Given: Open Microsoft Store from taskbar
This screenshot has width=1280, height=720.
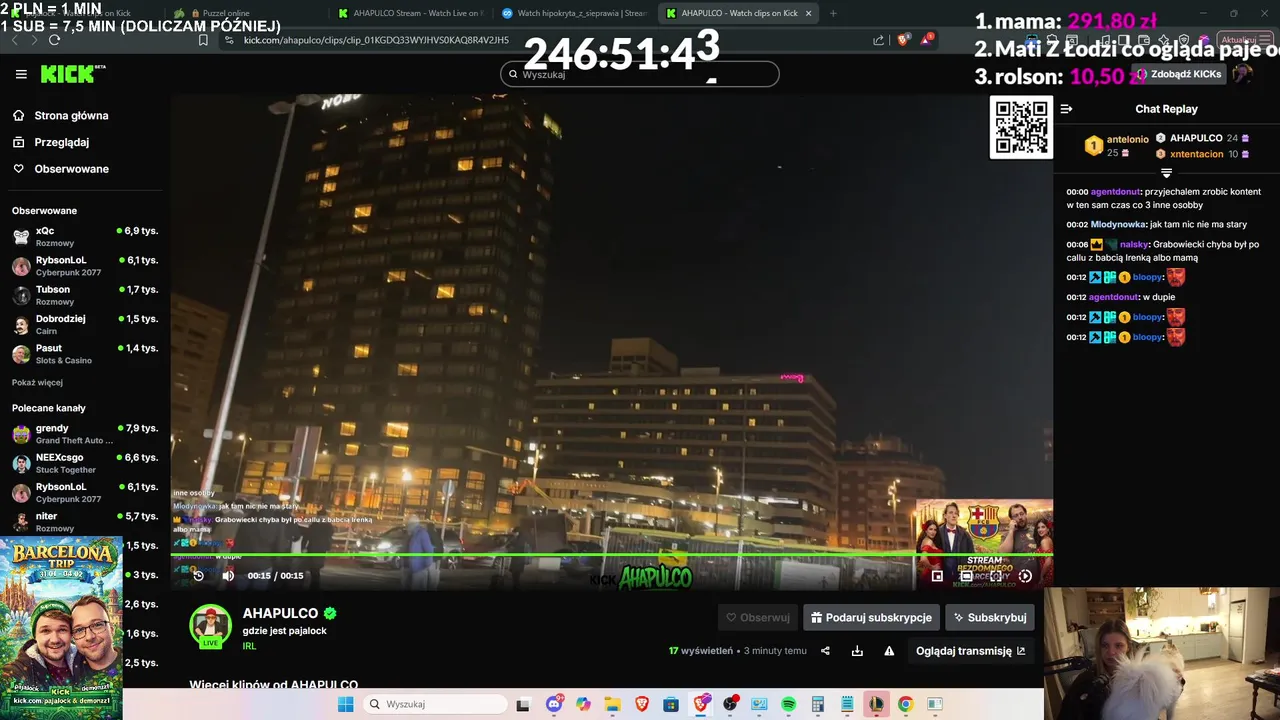Looking at the screenshot, I should tap(671, 704).
